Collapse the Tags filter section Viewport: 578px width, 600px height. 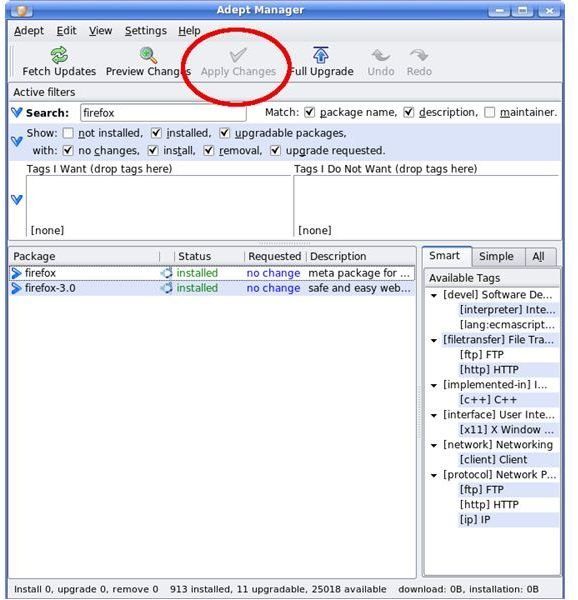tap(17, 200)
